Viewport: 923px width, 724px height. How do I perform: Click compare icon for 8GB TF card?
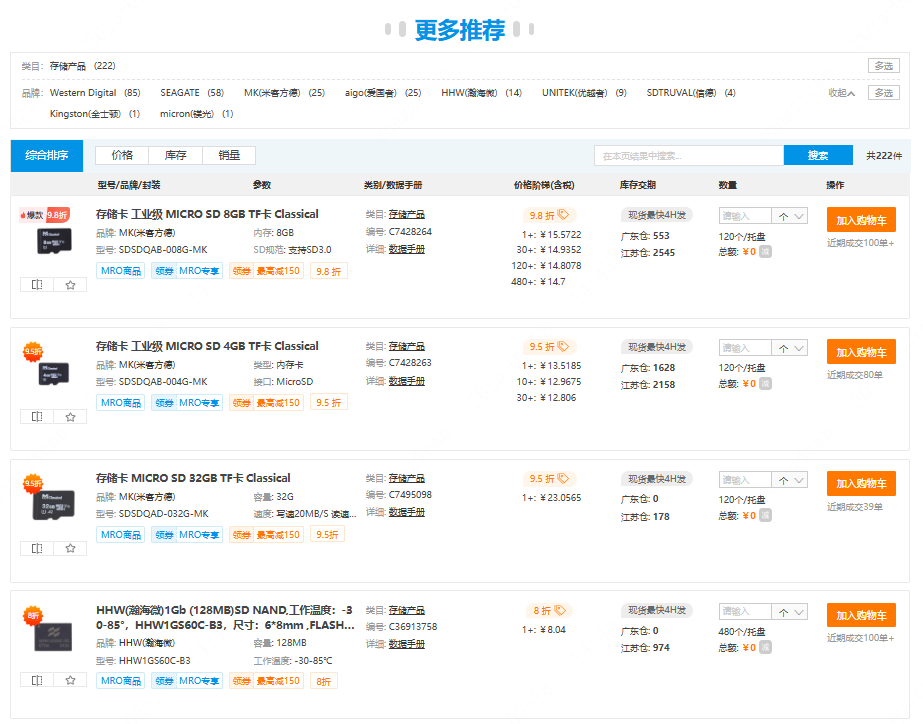pos(37,284)
